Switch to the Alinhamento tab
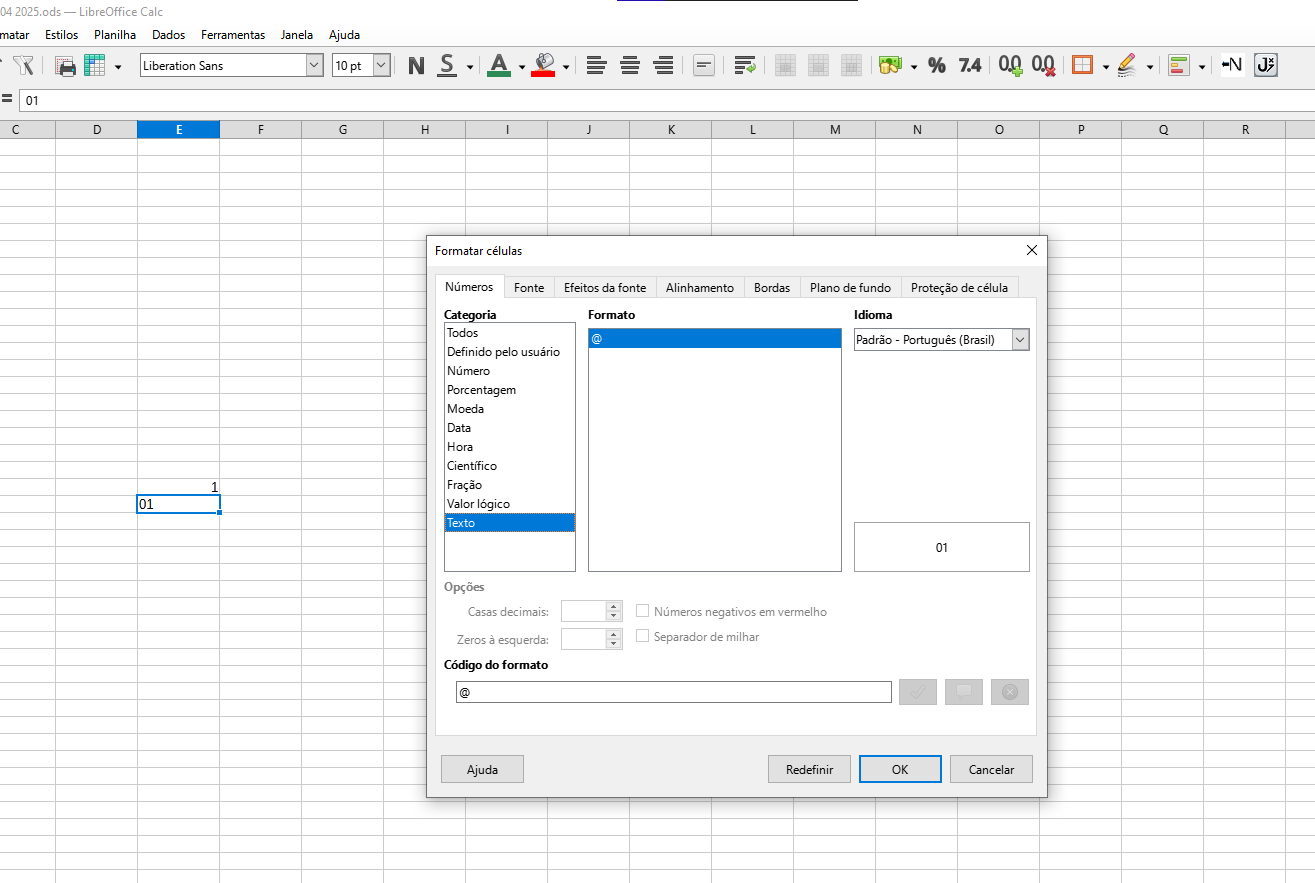Image resolution: width=1315 pixels, height=883 pixels. click(x=700, y=287)
